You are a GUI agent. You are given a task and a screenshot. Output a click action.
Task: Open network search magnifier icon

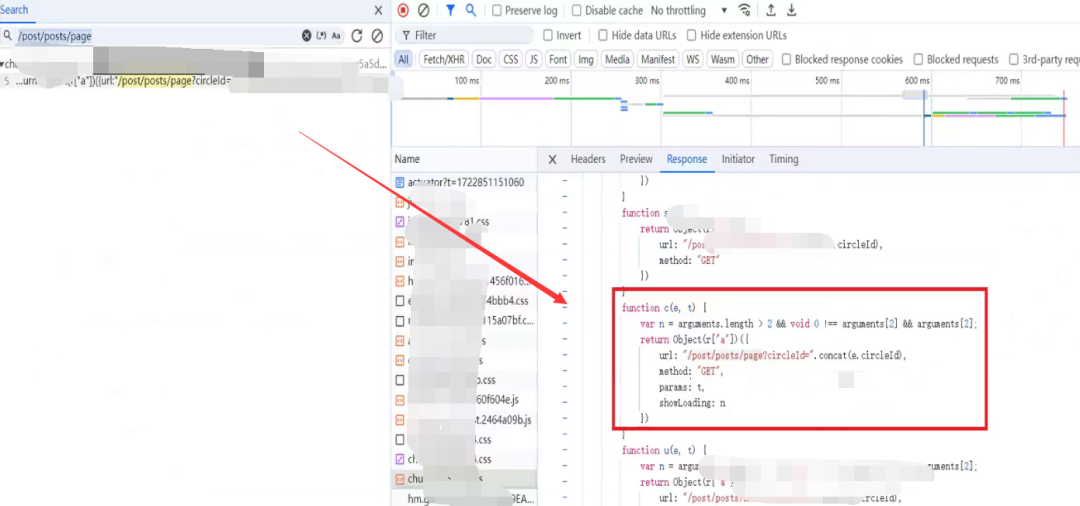coord(471,10)
